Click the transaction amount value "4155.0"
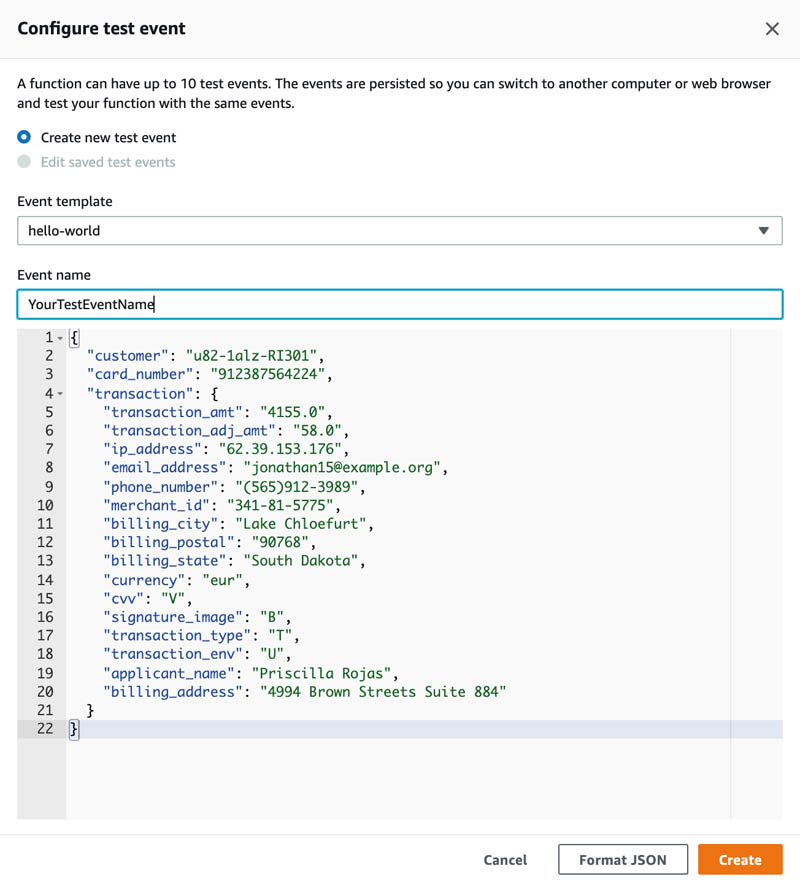Screen dimensions: 800x882 pos(293,412)
